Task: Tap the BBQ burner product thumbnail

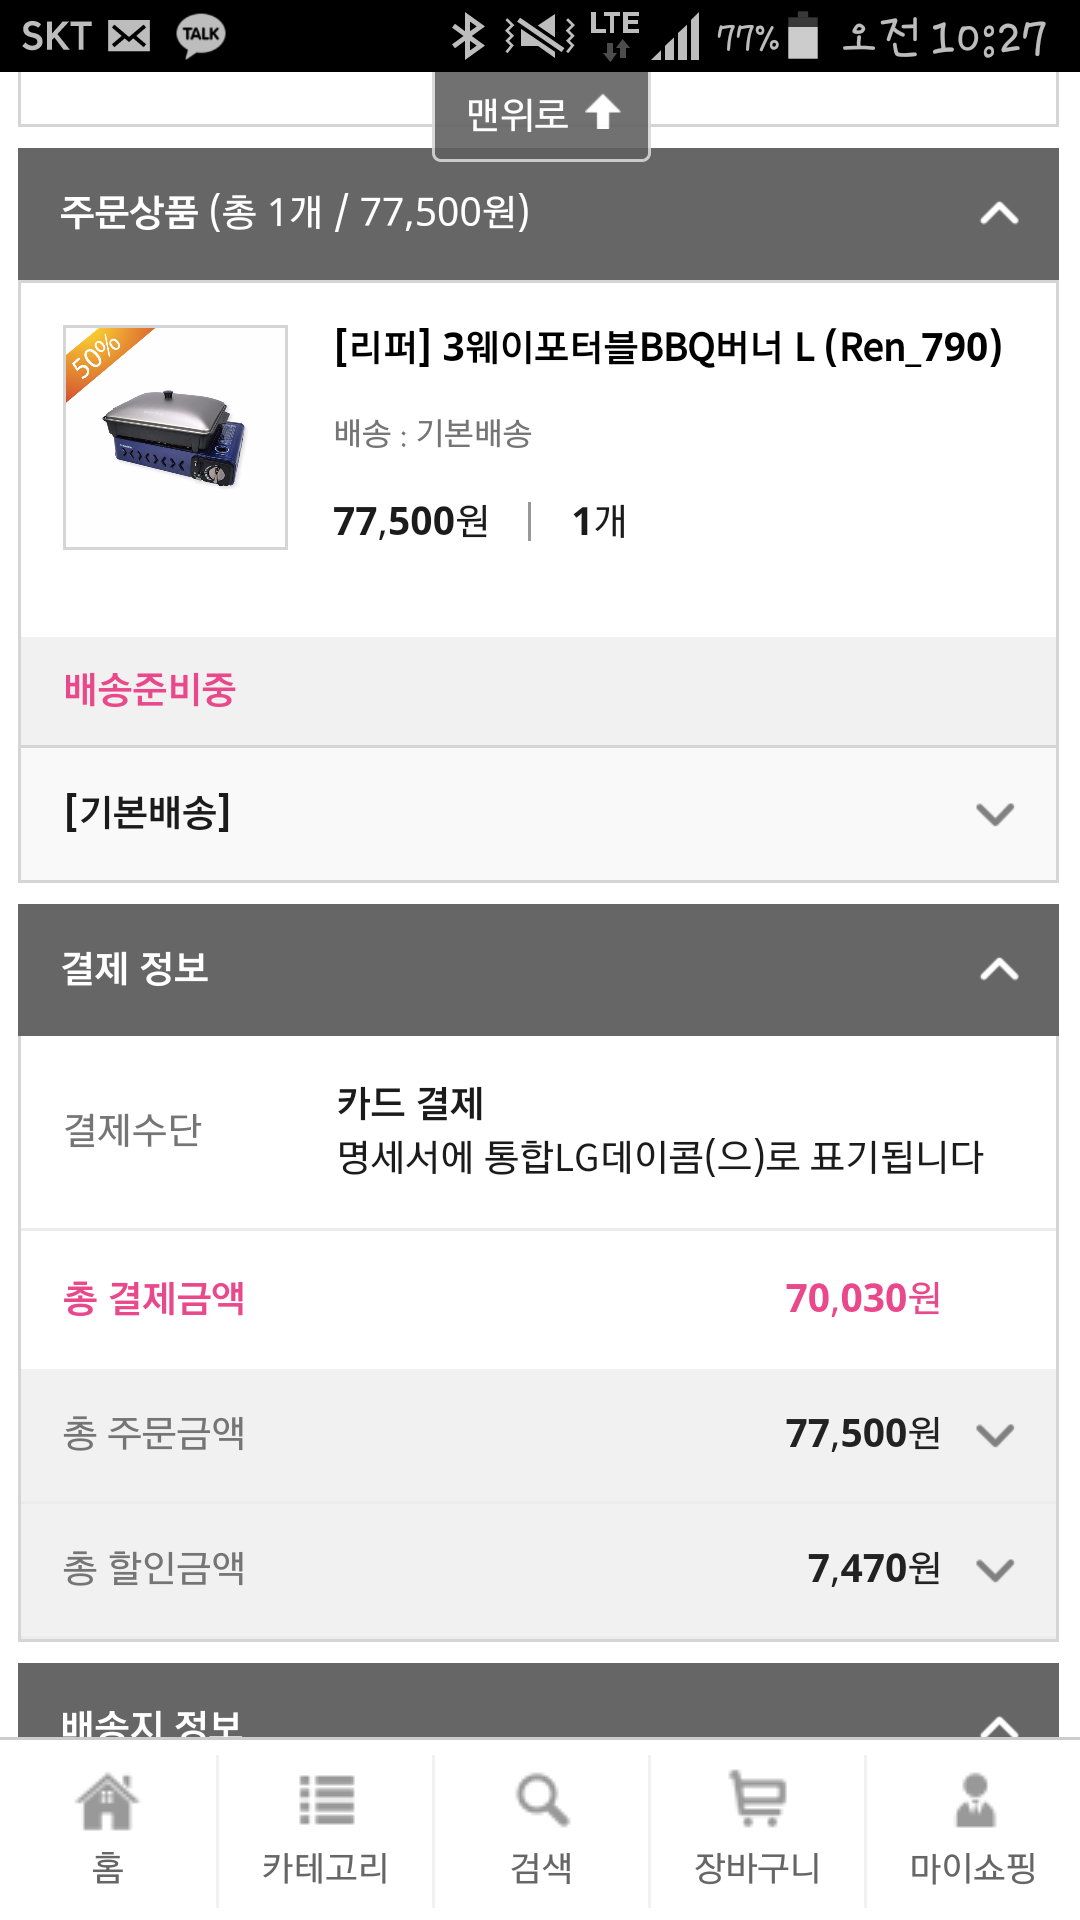Action: coord(176,438)
